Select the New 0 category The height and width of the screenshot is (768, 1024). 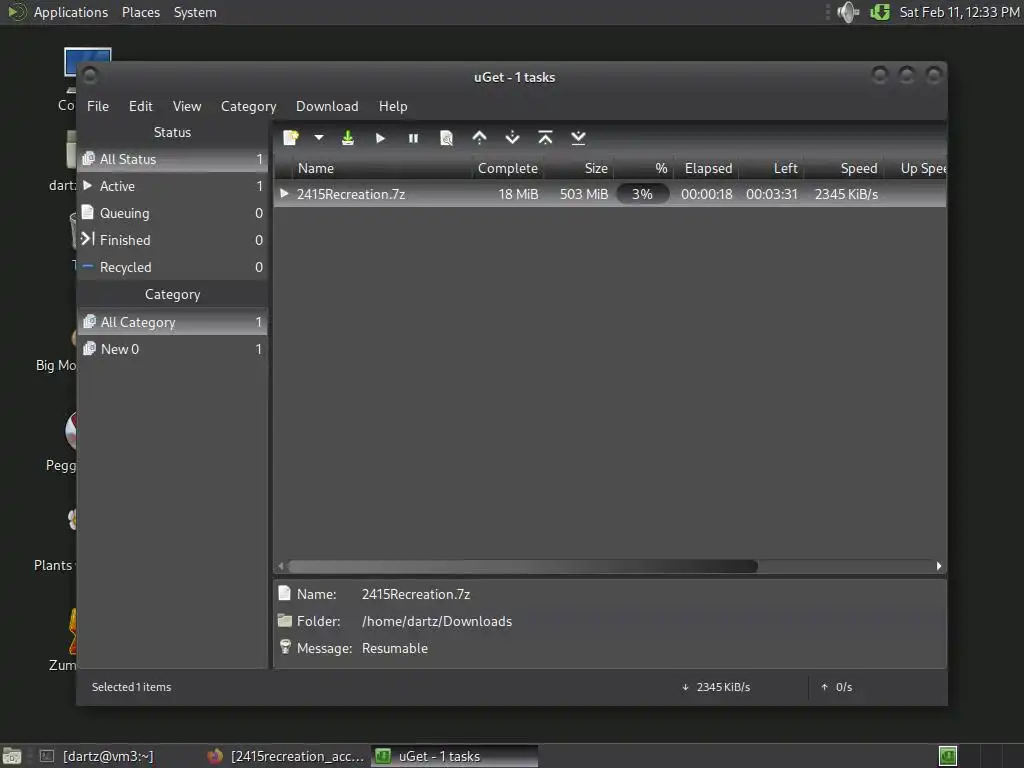(x=173, y=349)
